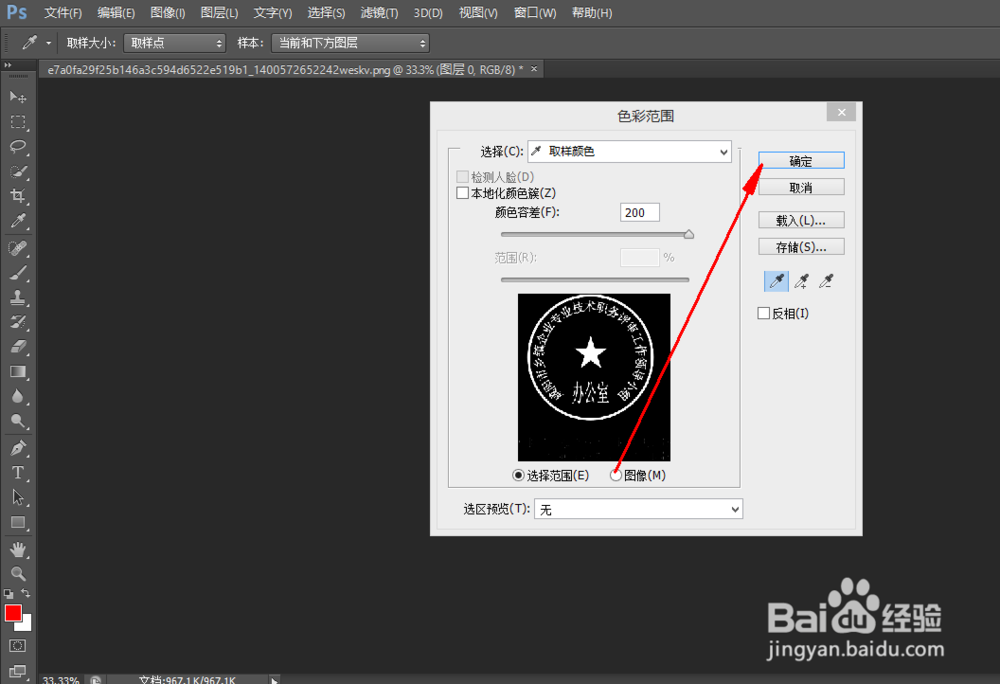This screenshot has width=1000, height=684.
Task: Click the 确定 button
Action: [x=801, y=161]
